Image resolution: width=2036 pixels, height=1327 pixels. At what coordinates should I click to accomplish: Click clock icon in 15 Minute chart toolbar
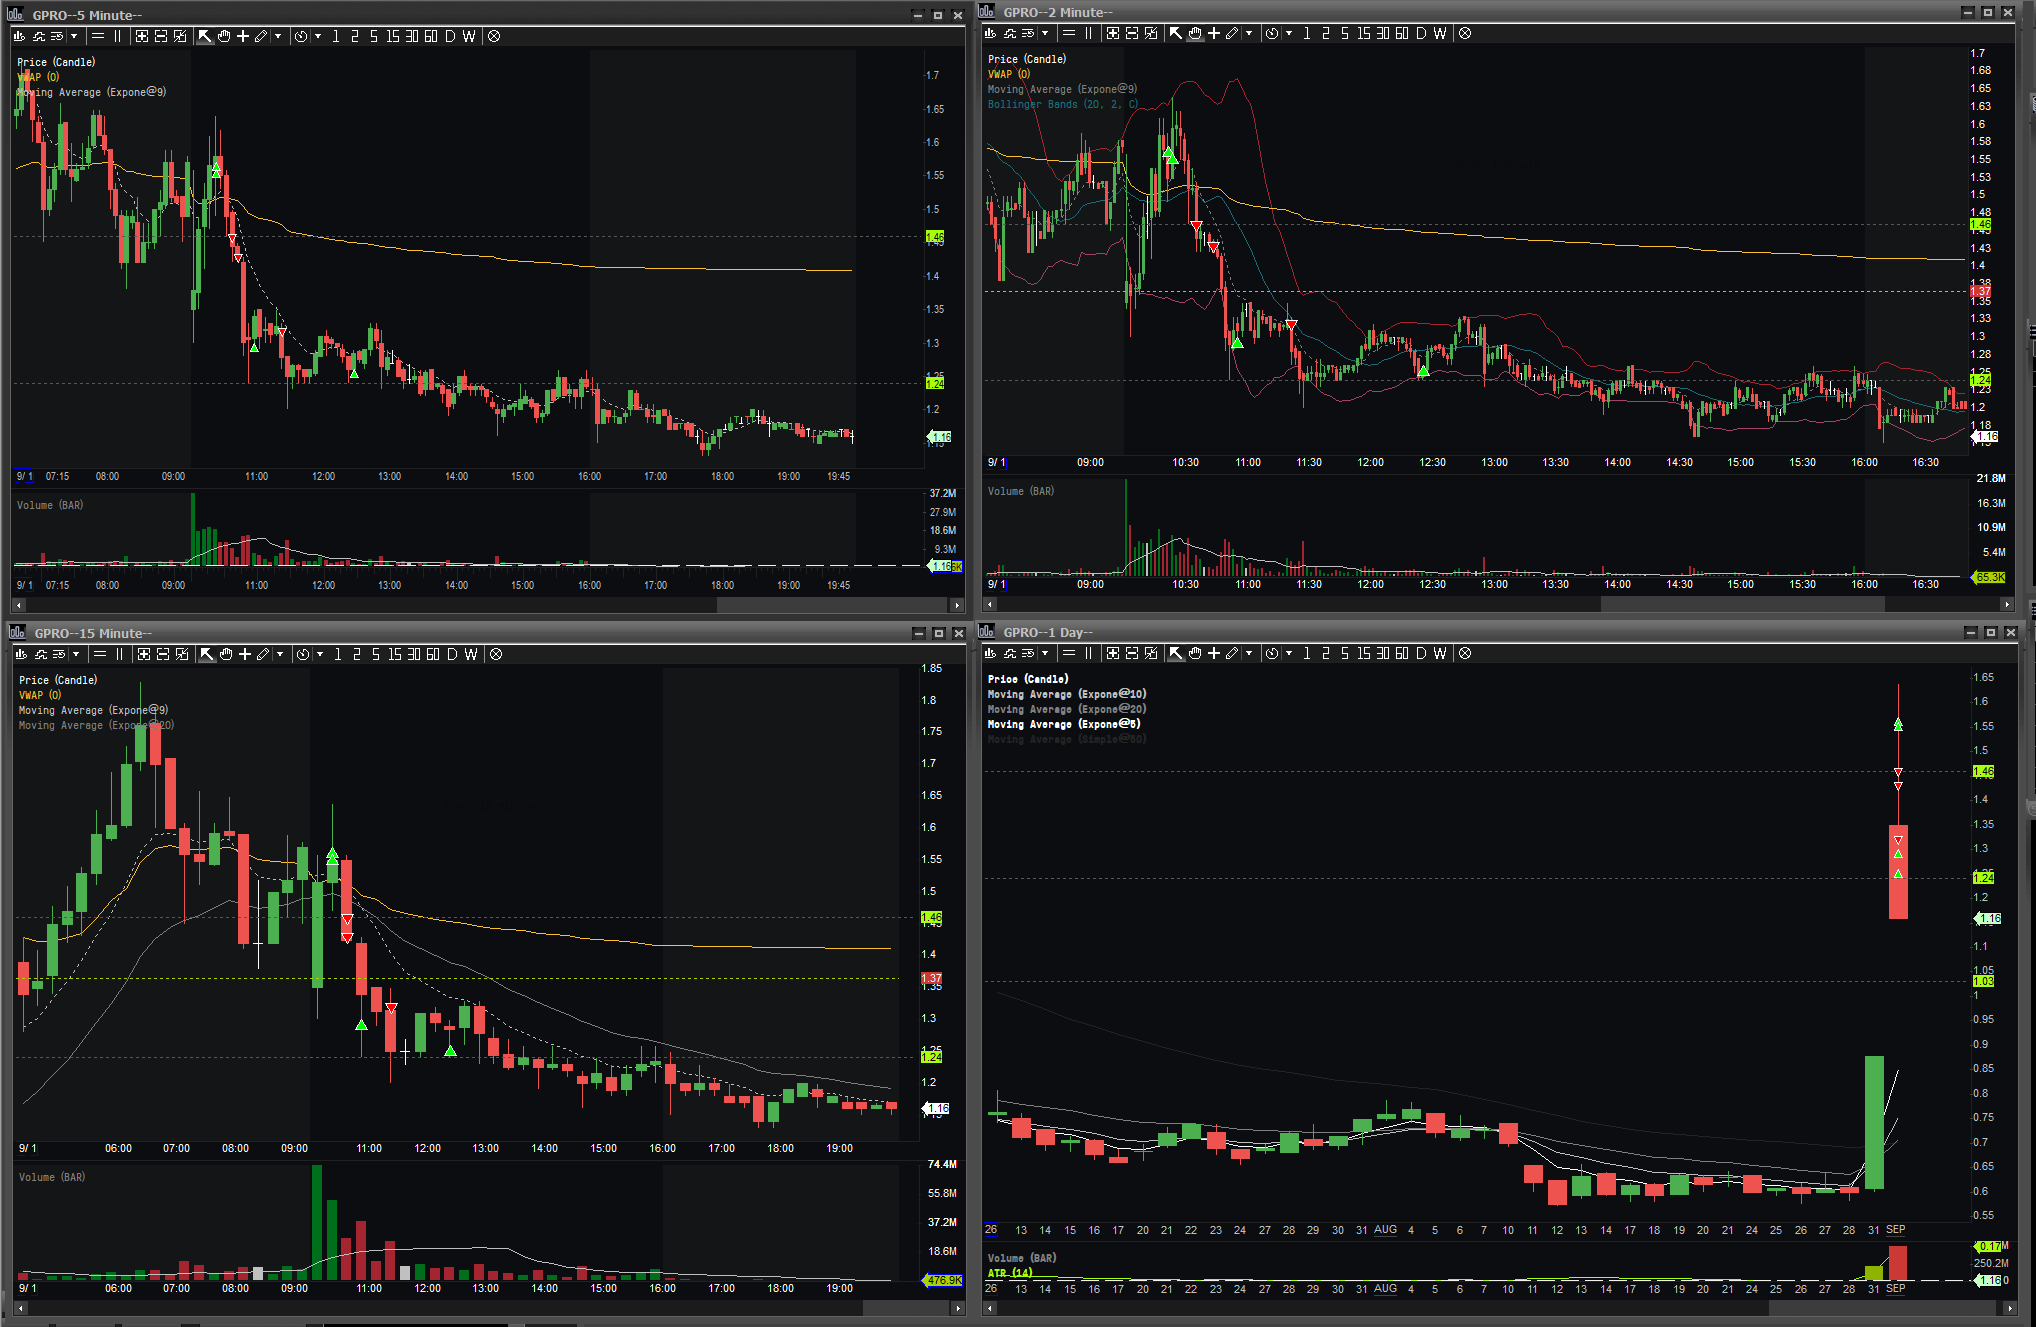[x=303, y=654]
